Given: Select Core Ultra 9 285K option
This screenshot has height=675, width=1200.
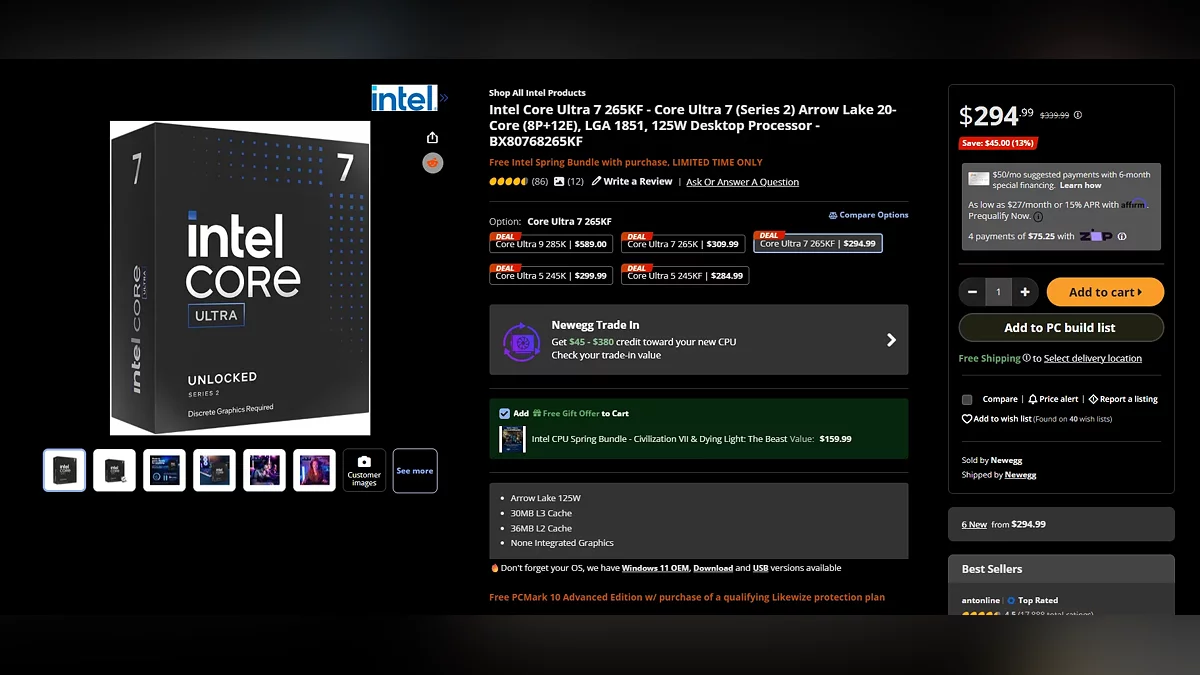Looking at the screenshot, I should coord(551,243).
